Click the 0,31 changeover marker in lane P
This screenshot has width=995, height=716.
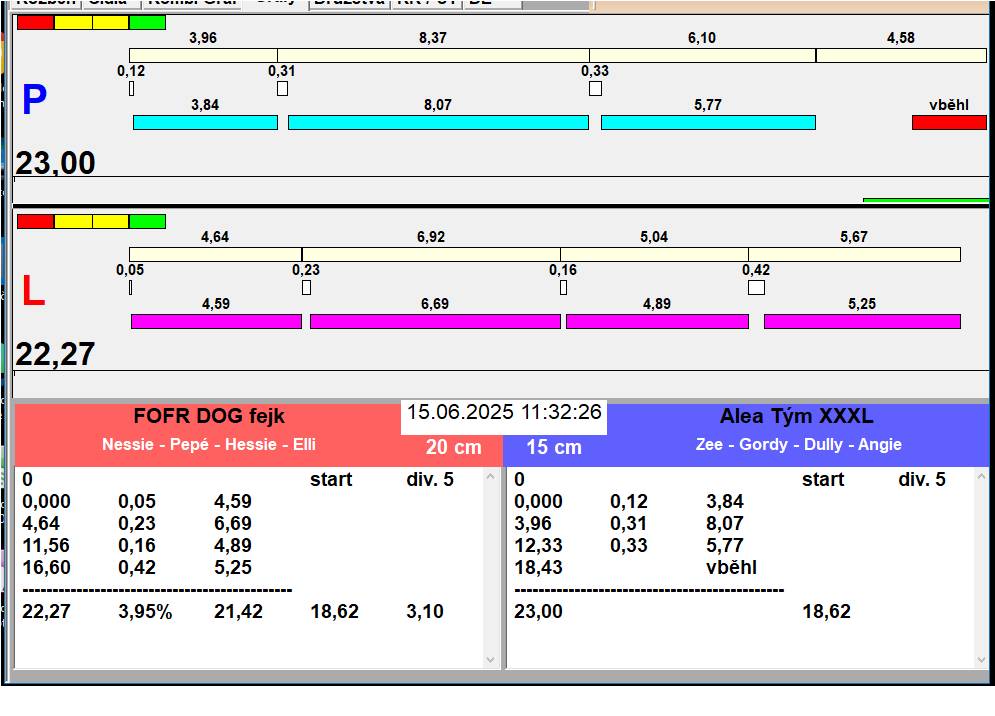pos(282,89)
